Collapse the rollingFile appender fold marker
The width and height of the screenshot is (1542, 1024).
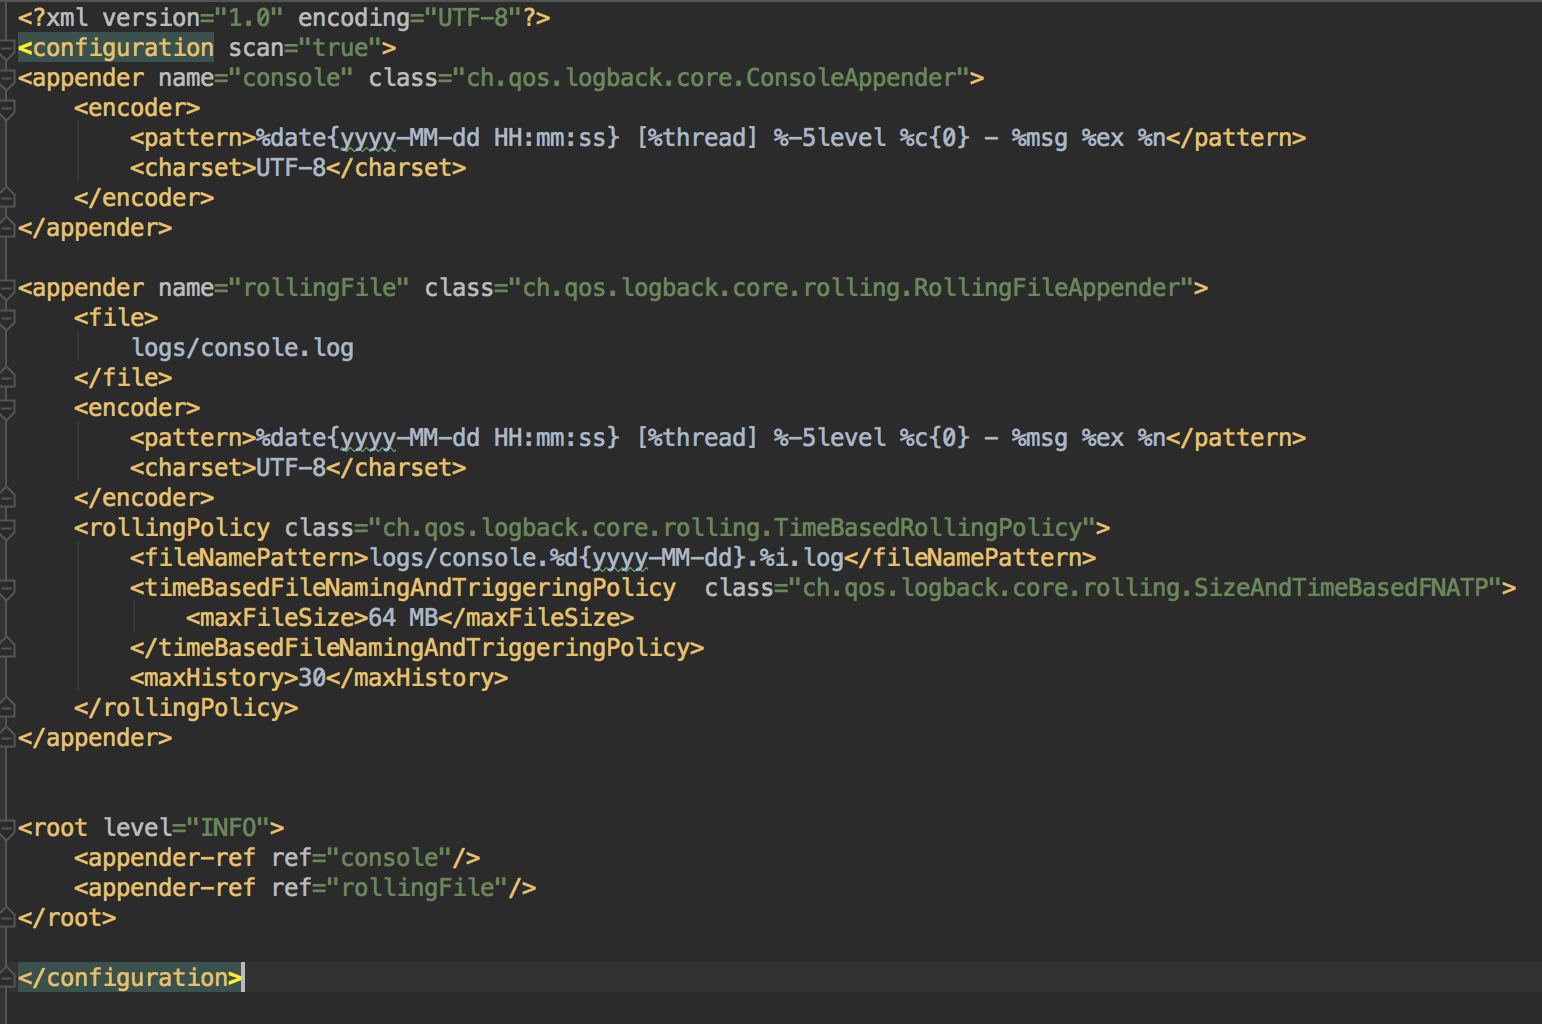click(x=7, y=288)
